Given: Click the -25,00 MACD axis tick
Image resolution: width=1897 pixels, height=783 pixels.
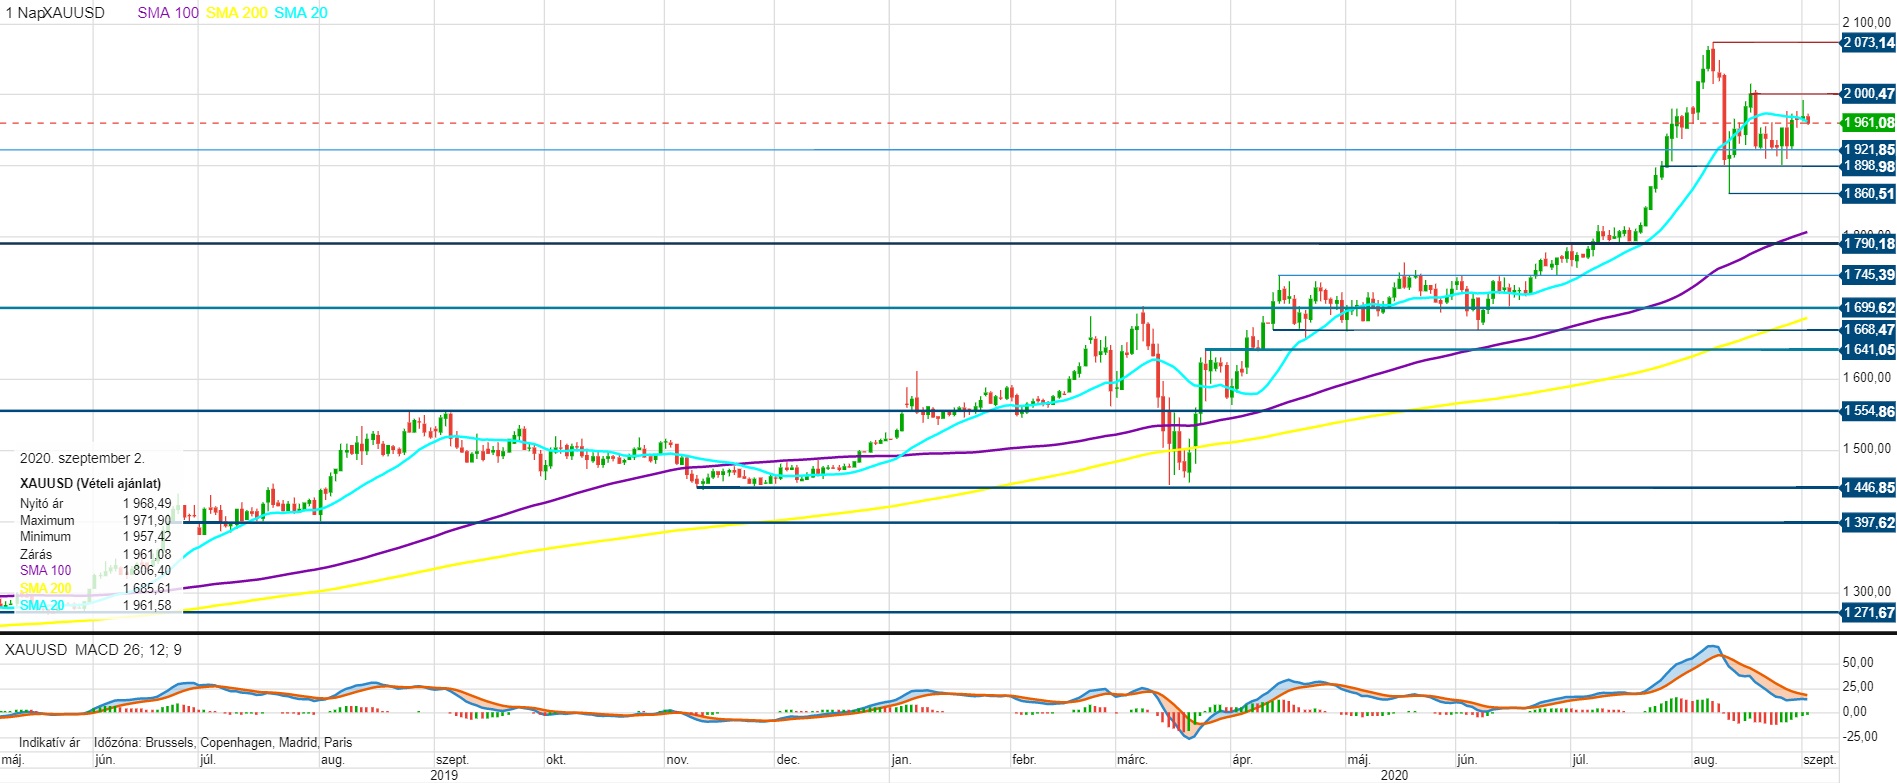Looking at the screenshot, I should click(x=1860, y=737).
